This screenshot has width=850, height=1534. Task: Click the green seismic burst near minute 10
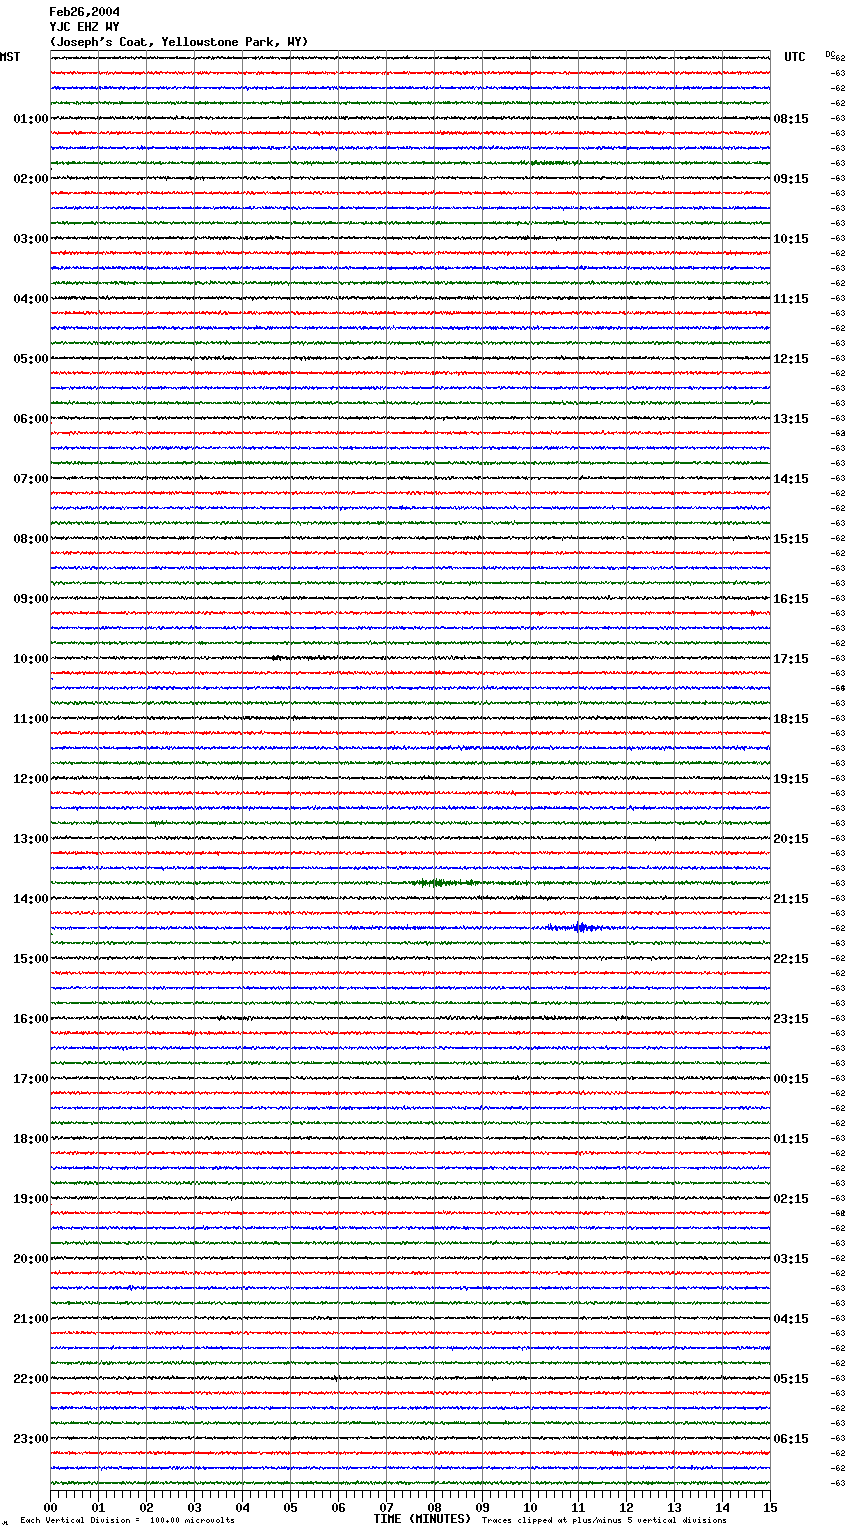pos(550,163)
